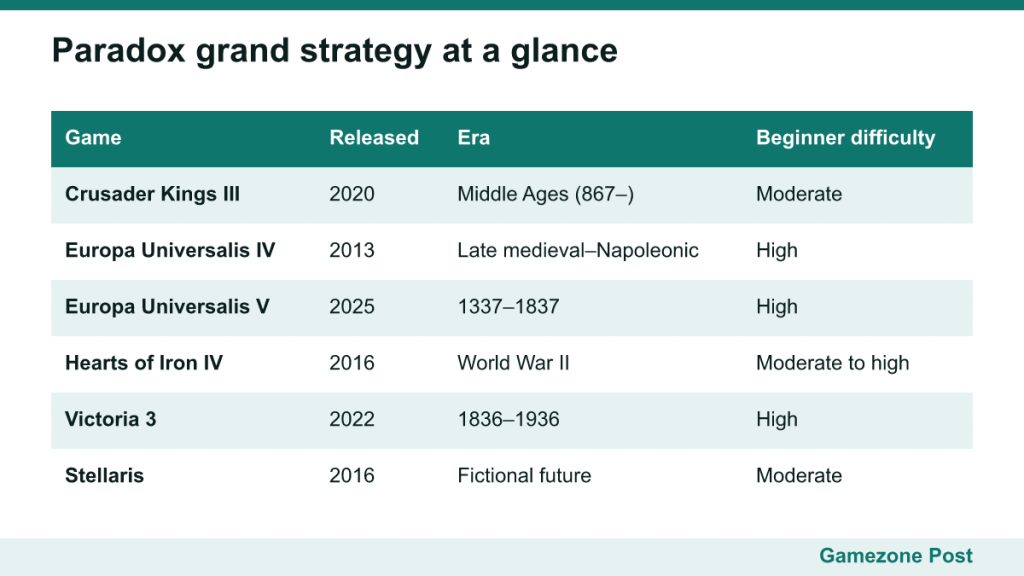Select the "Game" column header
The height and width of the screenshot is (576, 1024).
93,138
